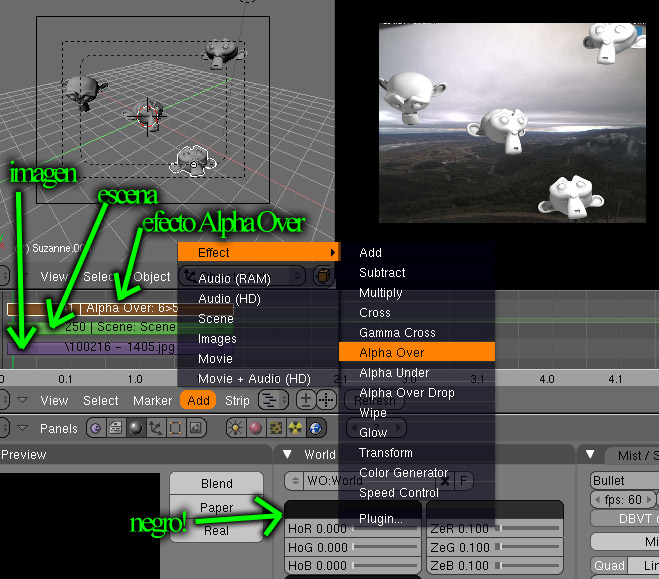Open the Logic context (pacman icon)

coord(96,428)
